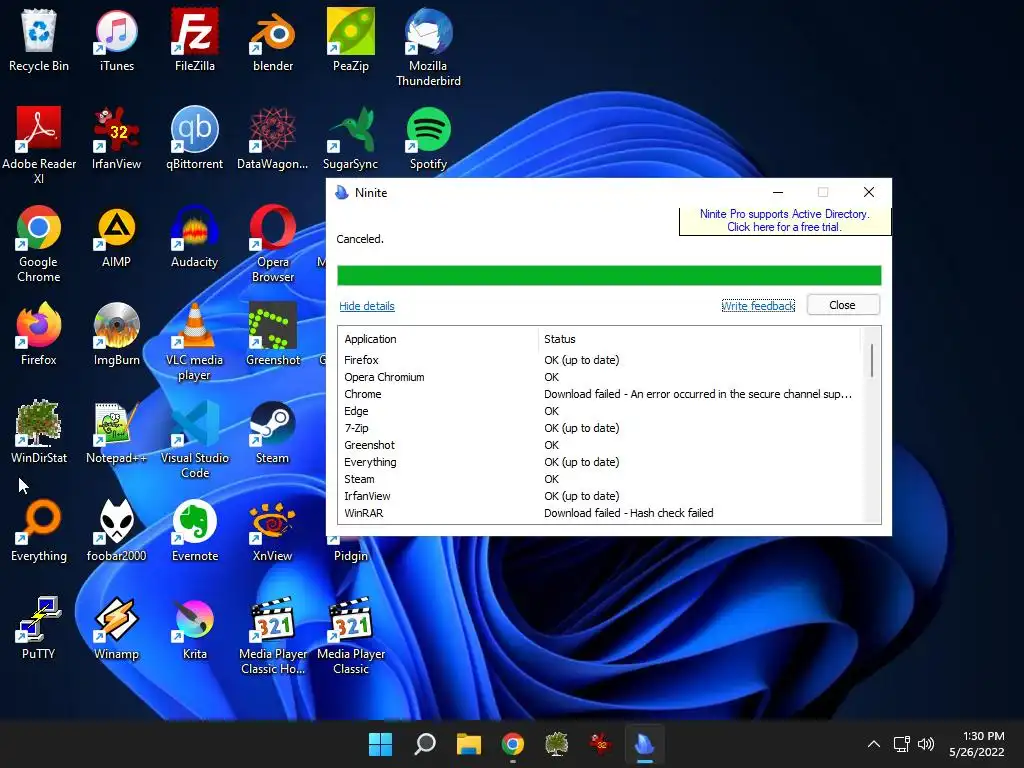Select the Everything desktop shortcut
This screenshot has height=768, width=1024.
click(39, 530)
